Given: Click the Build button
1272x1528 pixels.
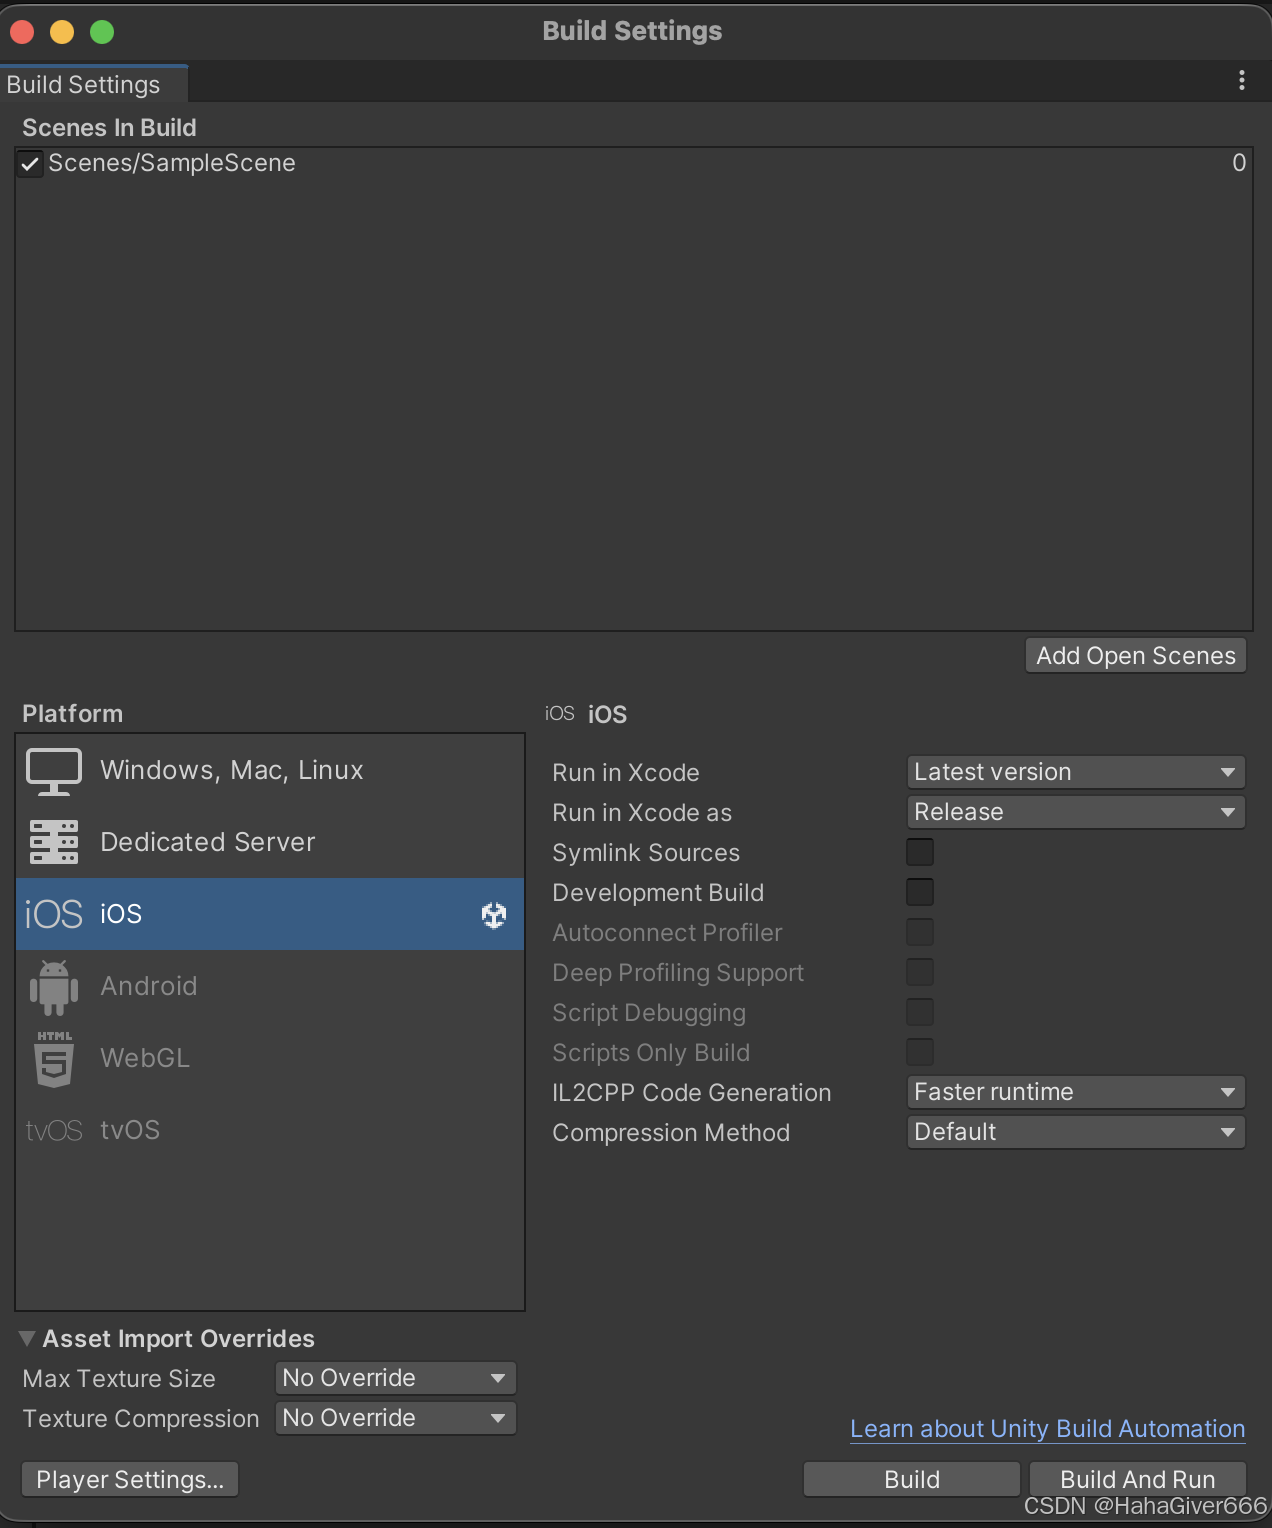Looking at the screenshot, I should pyautogui.click(x=912, y=1479).
